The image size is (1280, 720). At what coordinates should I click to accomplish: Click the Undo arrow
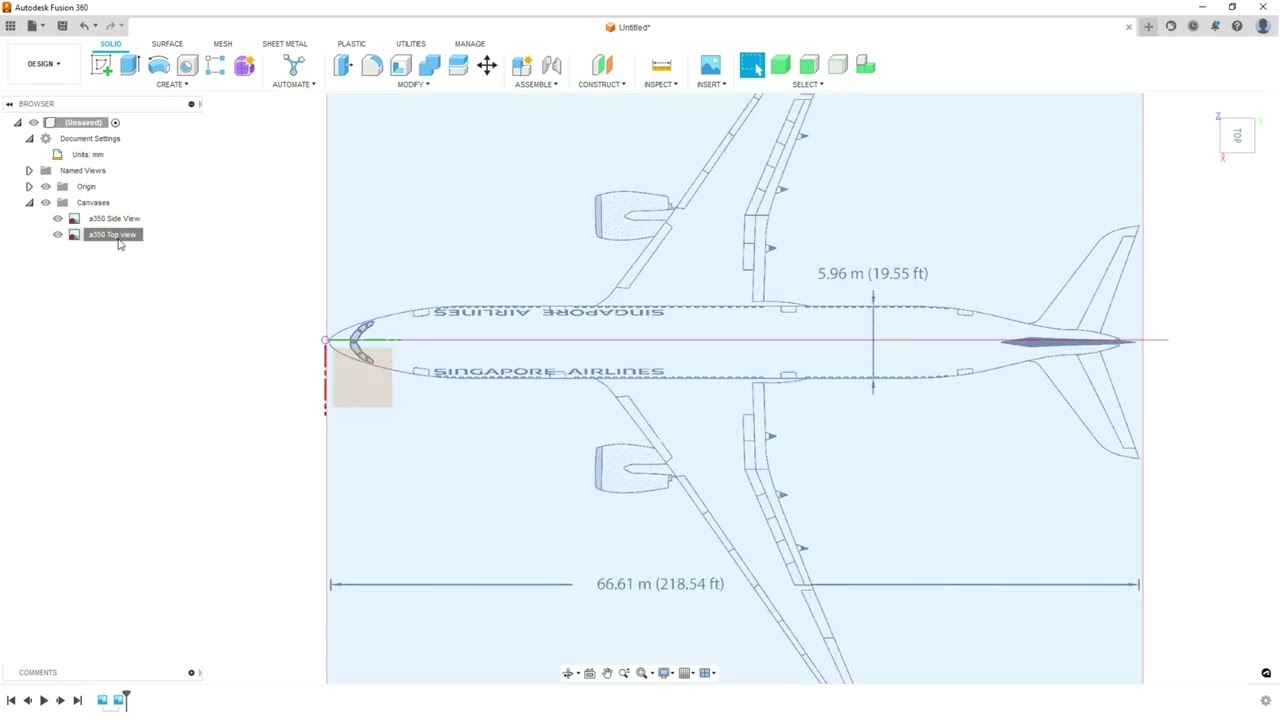point(85,26)
